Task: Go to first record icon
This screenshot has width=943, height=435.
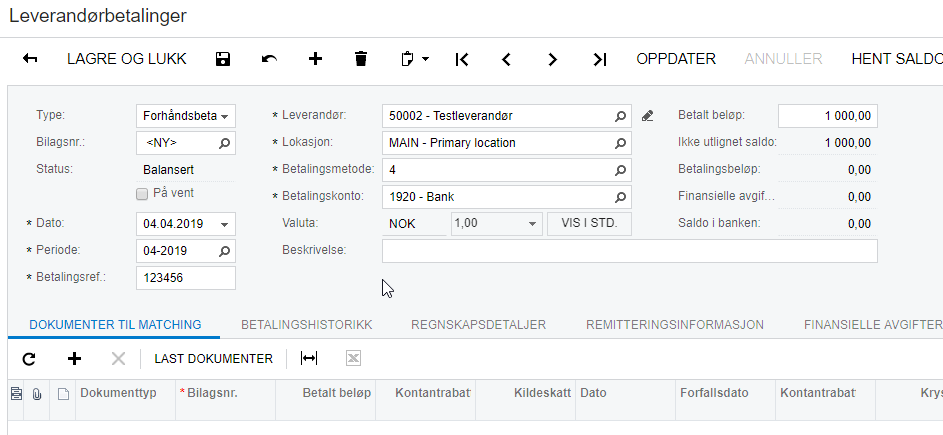Action: 461,59
